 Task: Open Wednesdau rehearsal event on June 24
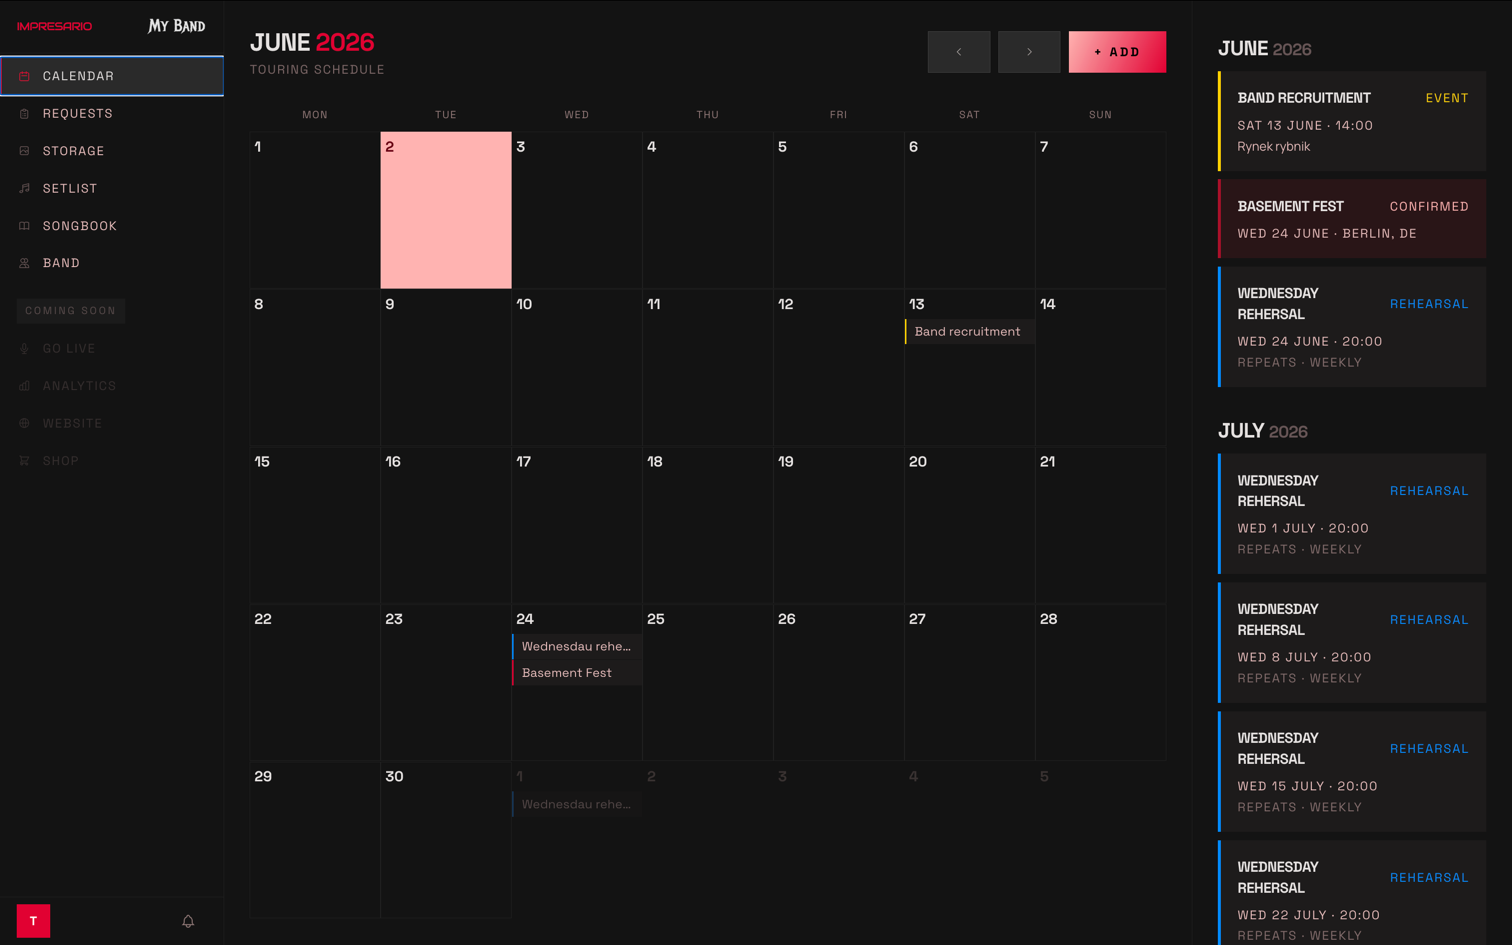pos(577,646)
